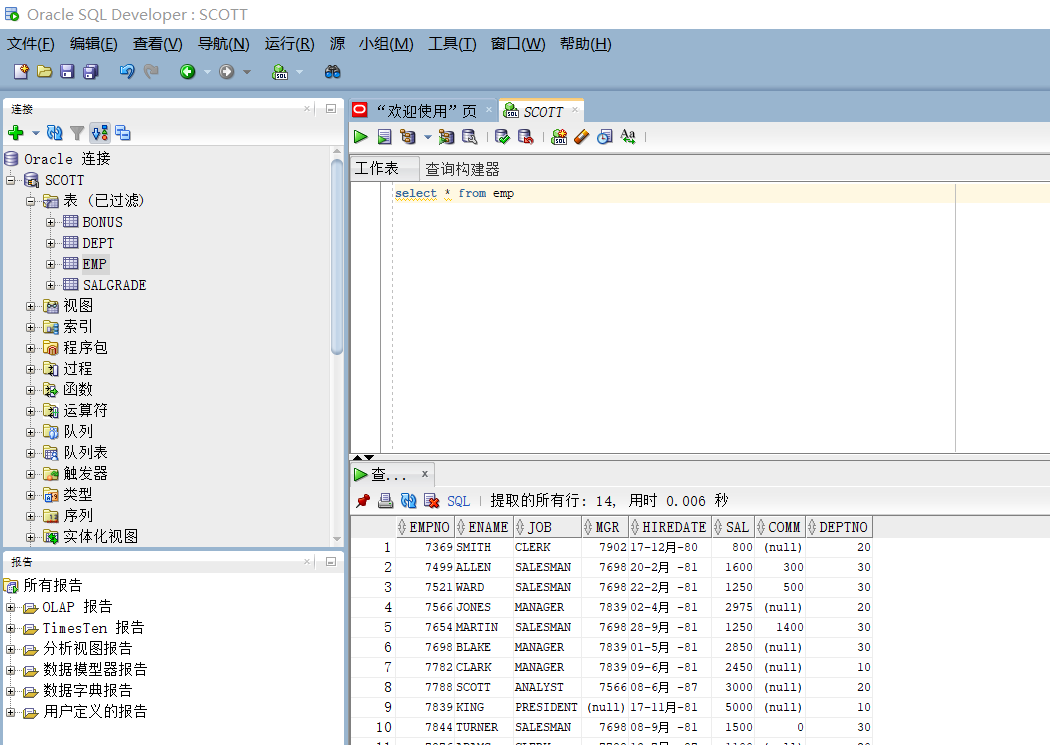Screen dimensions: 1050x745
Task: Refresh query result with blue arrows icon
Action: [408, 501]
